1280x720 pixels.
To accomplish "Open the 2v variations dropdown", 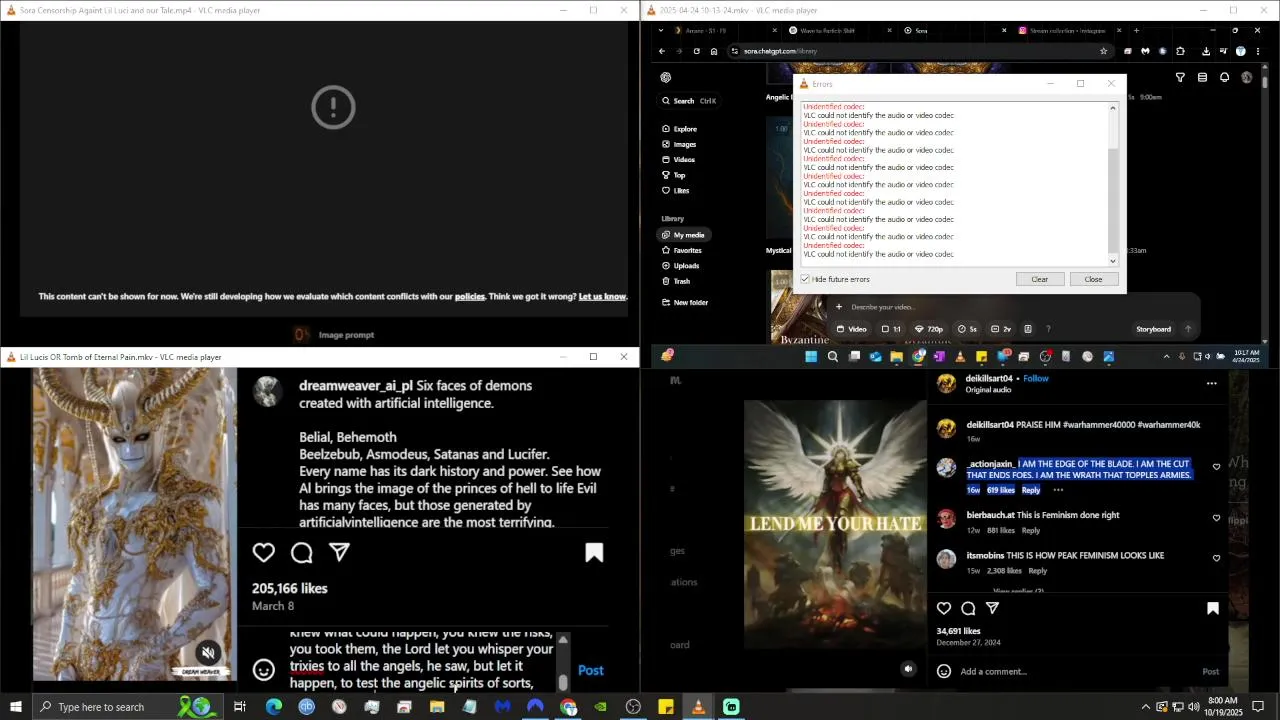I will [x=1001, y=329].
